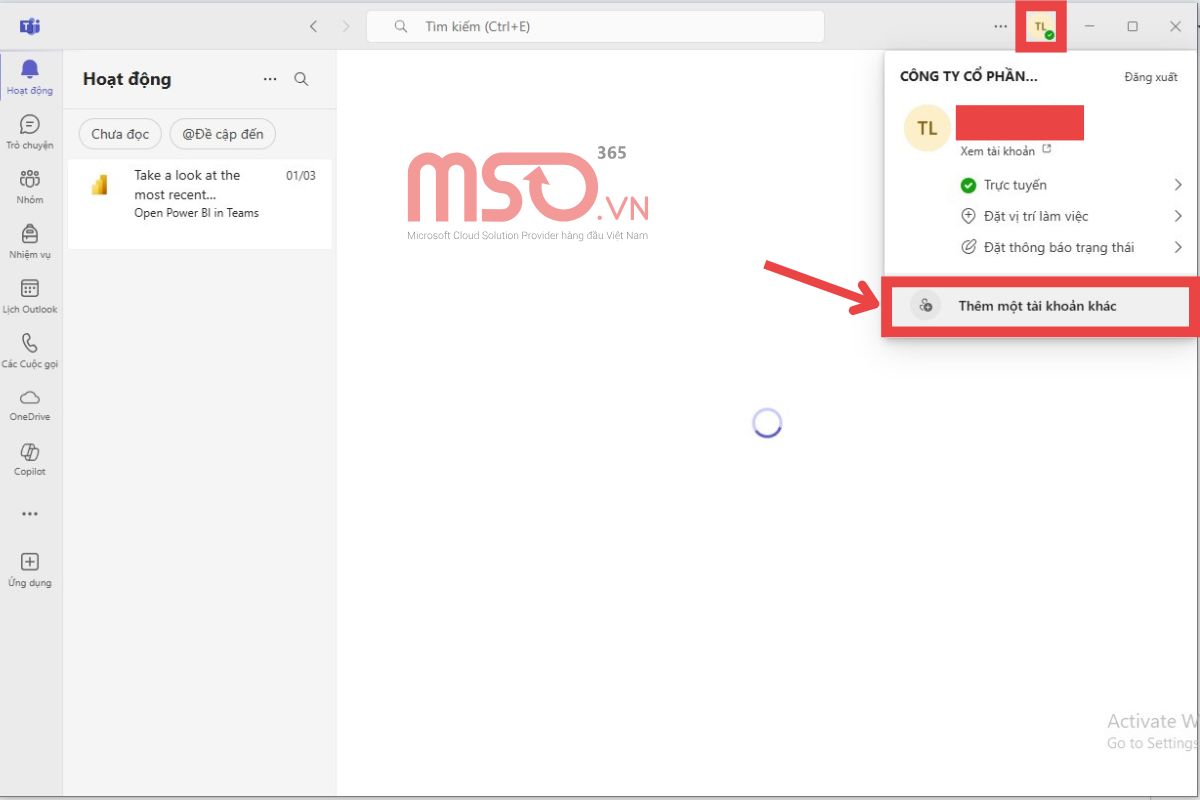Click the work location pin icon
Image resolution: width=1200 pixels, height=800 pixels.
[968, 216]
